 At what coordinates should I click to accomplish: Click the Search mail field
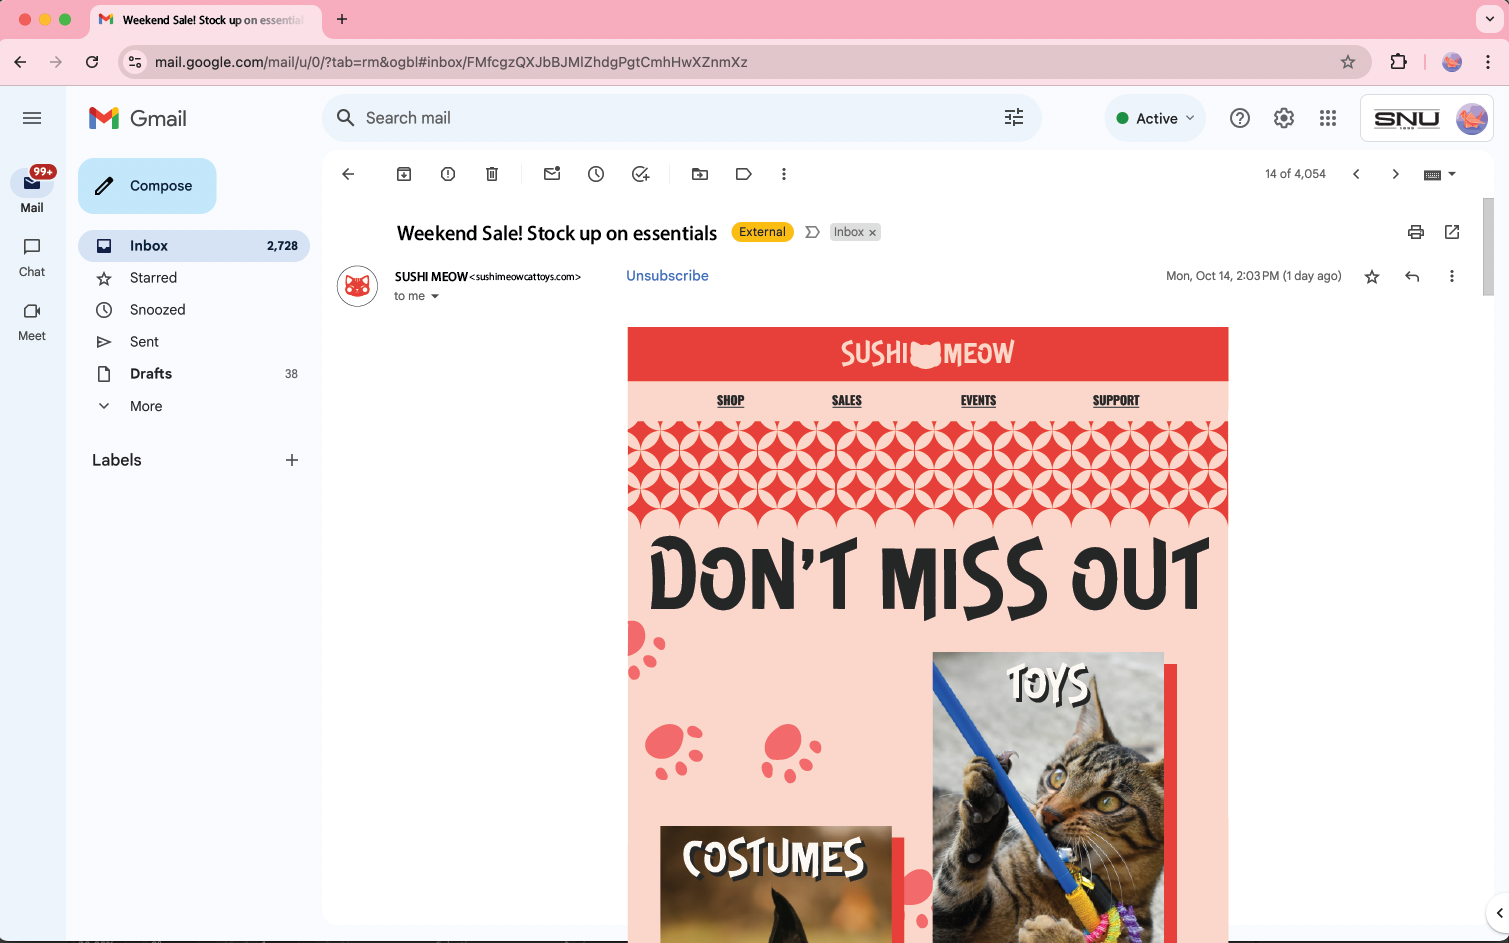click(680, 118)
